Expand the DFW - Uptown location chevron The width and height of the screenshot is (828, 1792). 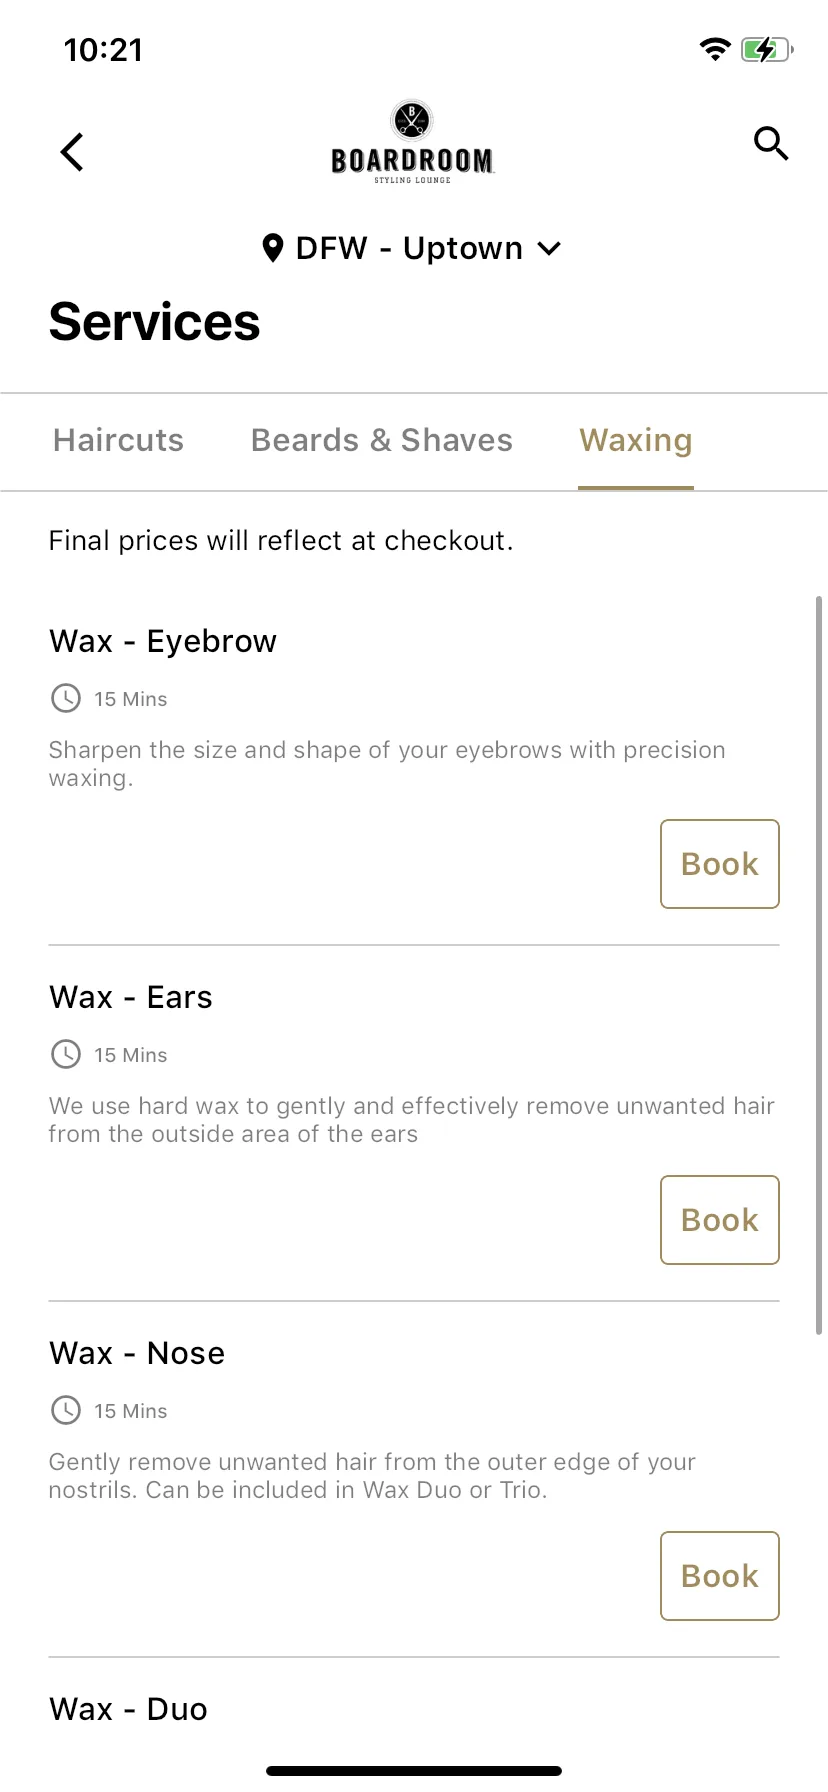coord(549,248)
